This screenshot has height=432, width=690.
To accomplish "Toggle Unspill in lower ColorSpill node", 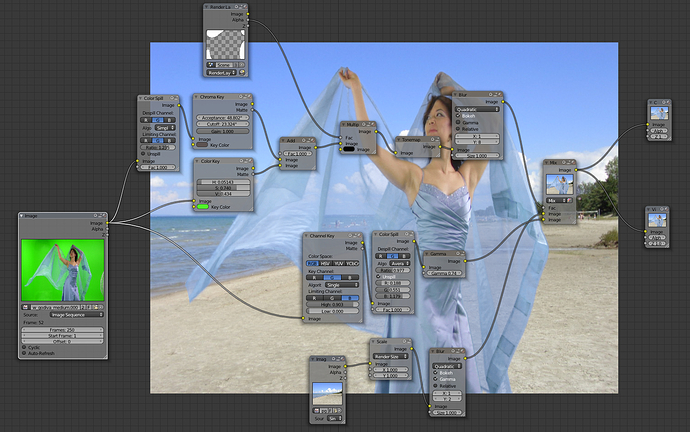I will tap(378, 277).
